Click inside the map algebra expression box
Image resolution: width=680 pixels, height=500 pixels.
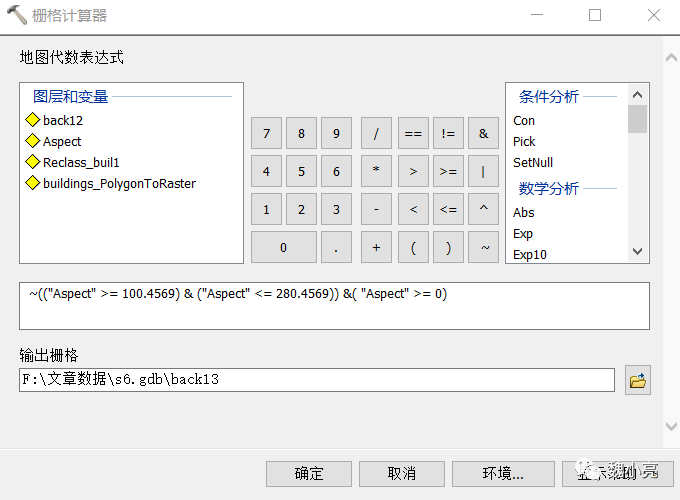pos(334,306)
